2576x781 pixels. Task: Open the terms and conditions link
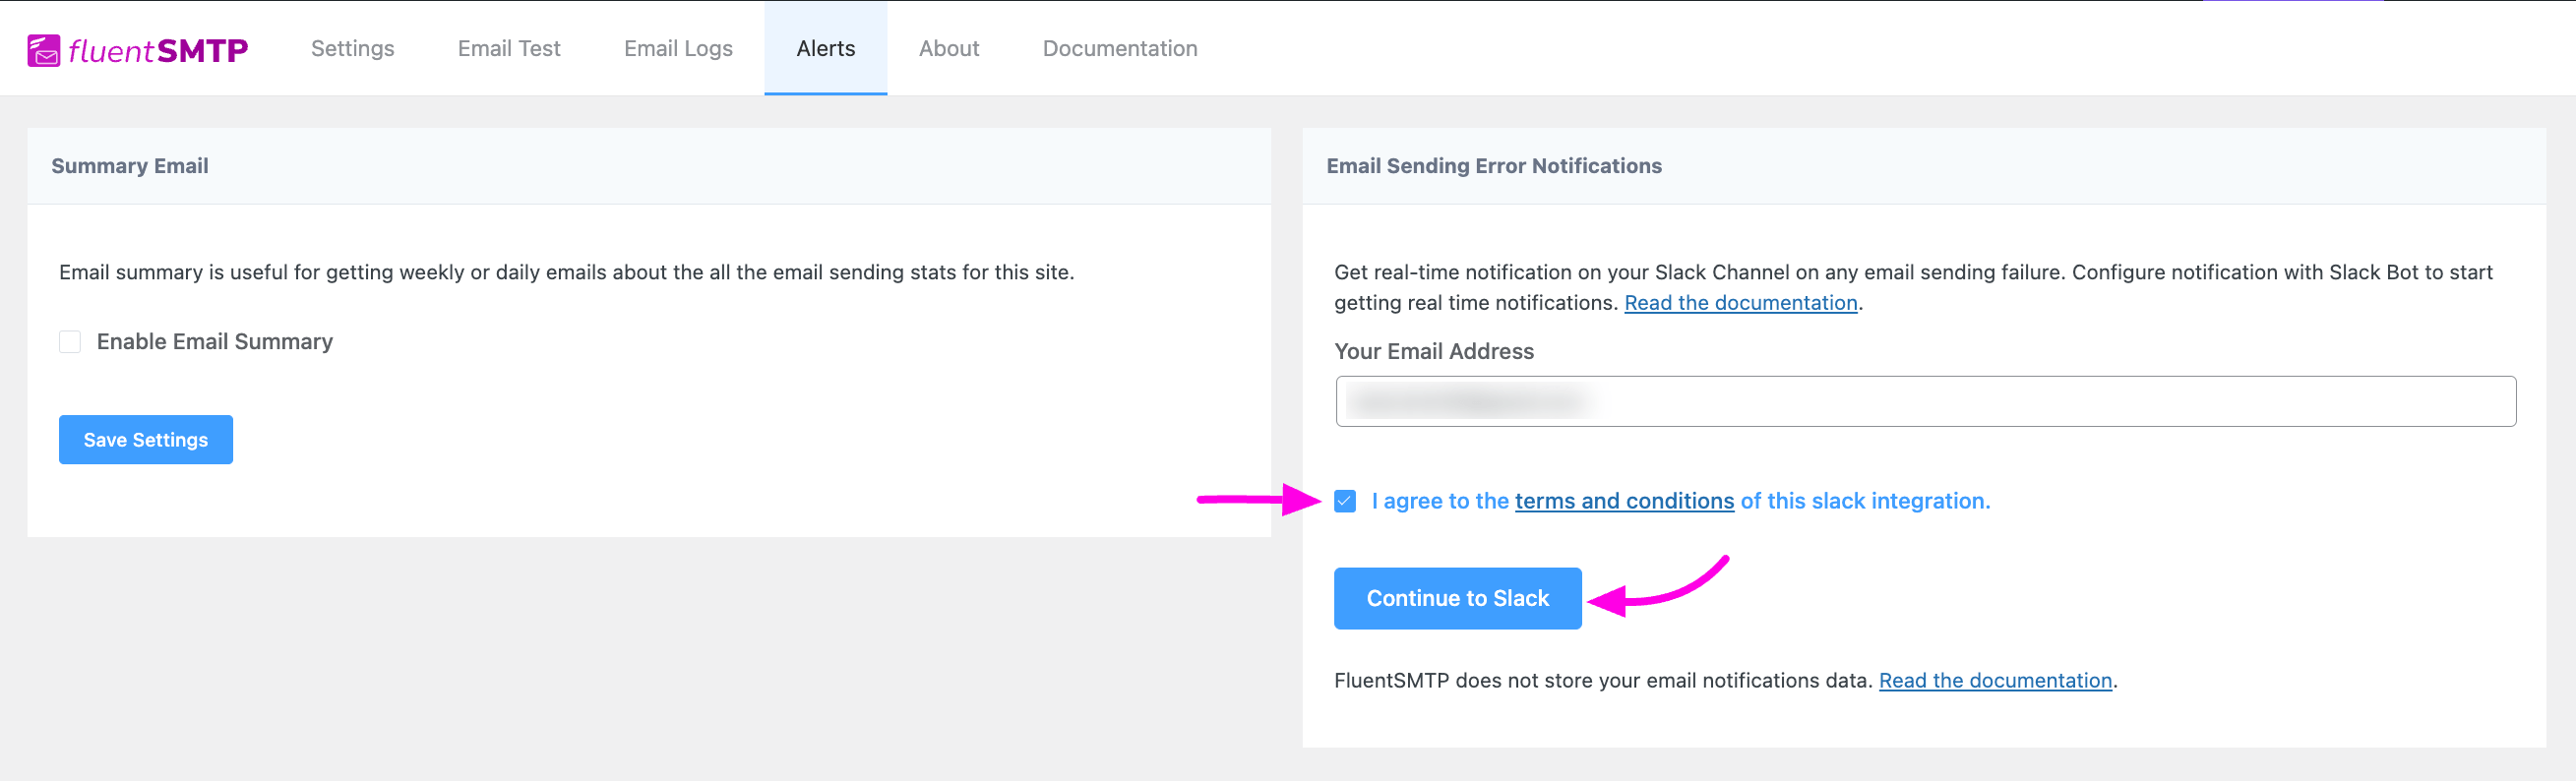click(x=1624, y=501)
